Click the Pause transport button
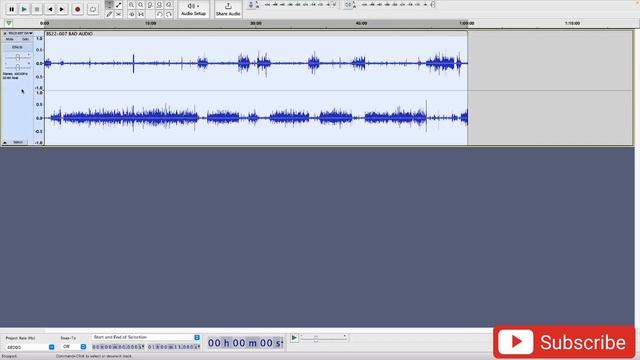The height and width of the screenshot is (360, 640). (x=11, y=9)
